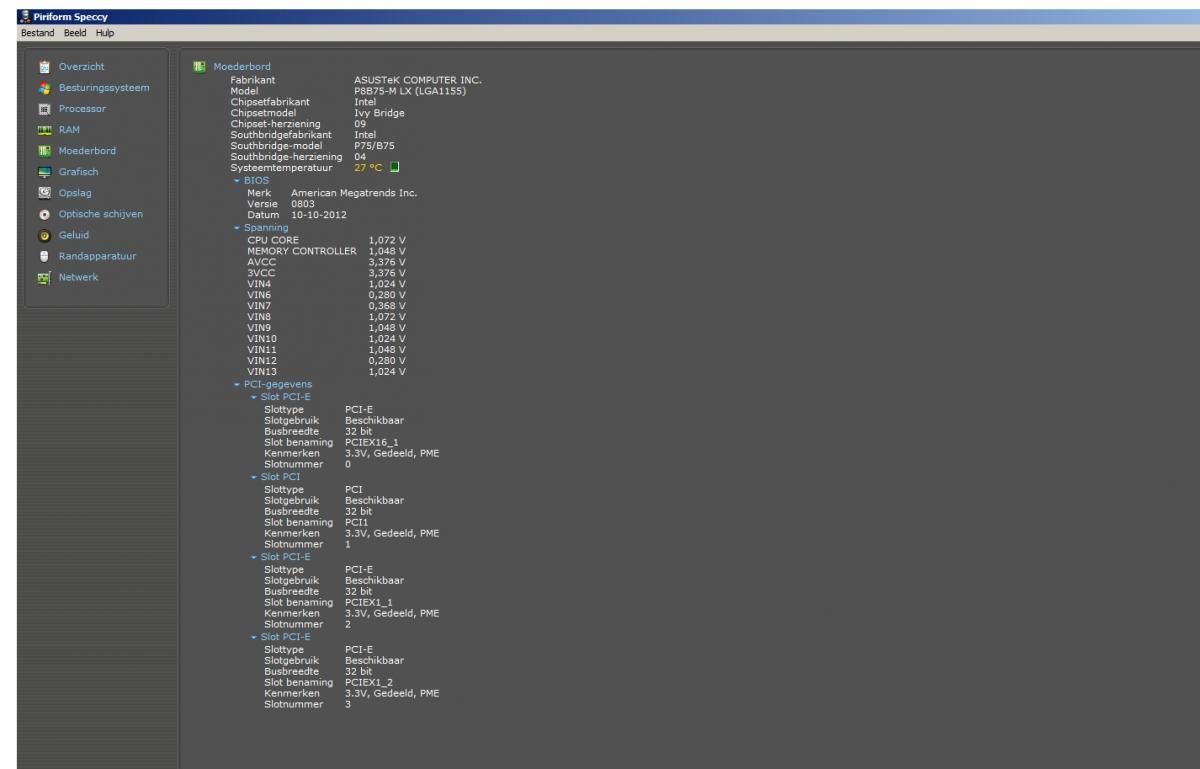Click the model value "P8B75-M LX (LGA1155)"
Viewport: 1200px width, 769px height.
pyautogui.click(x=410, y=90)
